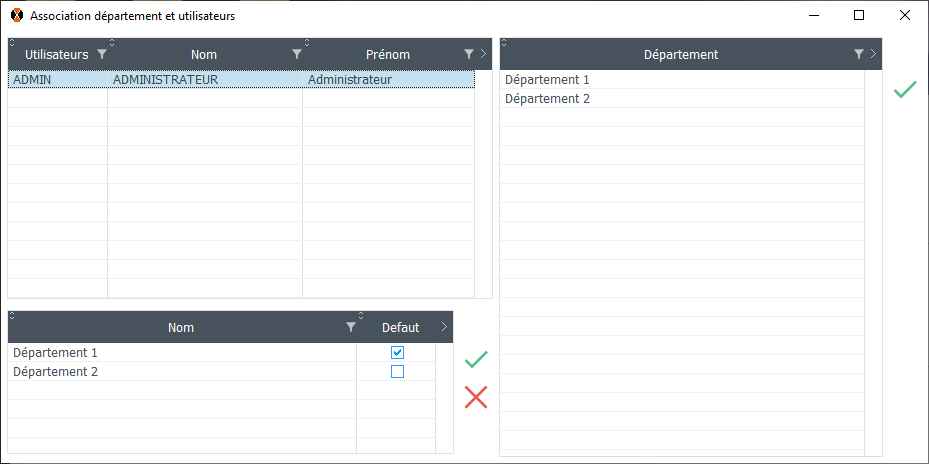Screen dimensions: 929x464
Task: Select Département 2 in right-hand list
Action: tap(547, 99)
